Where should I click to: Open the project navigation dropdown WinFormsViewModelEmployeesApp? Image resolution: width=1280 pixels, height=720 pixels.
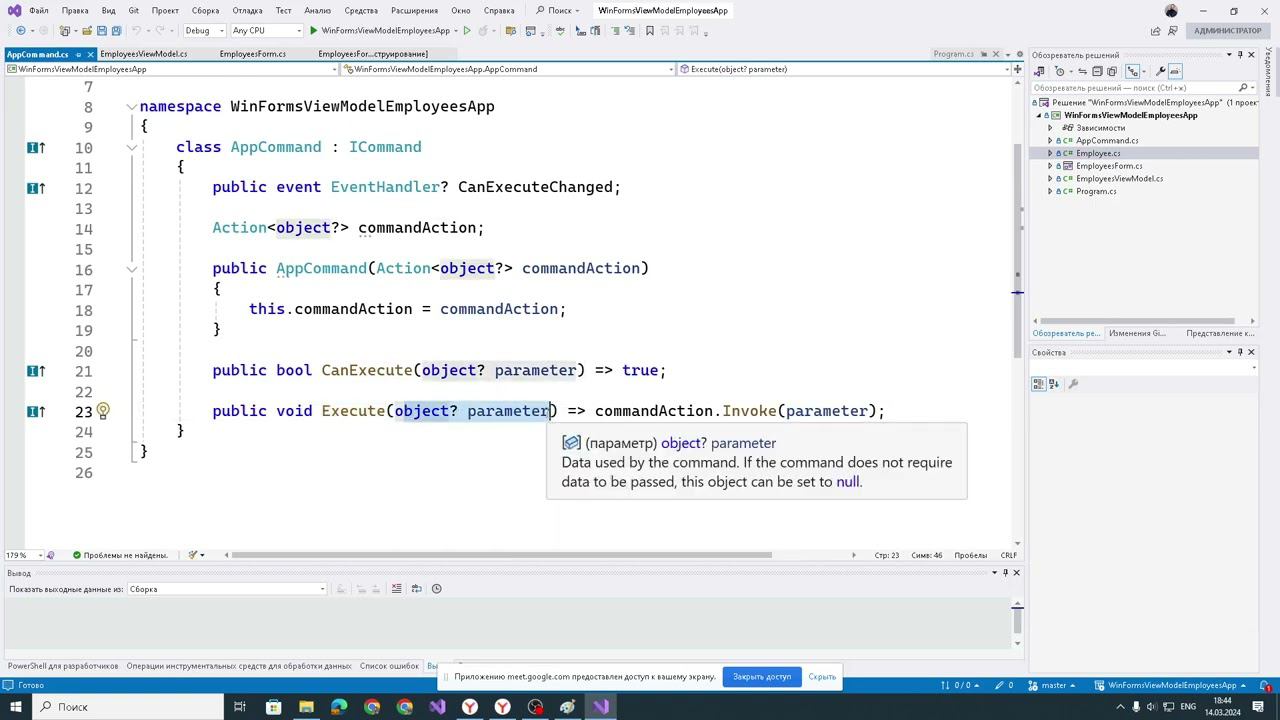tap(172, 69)
